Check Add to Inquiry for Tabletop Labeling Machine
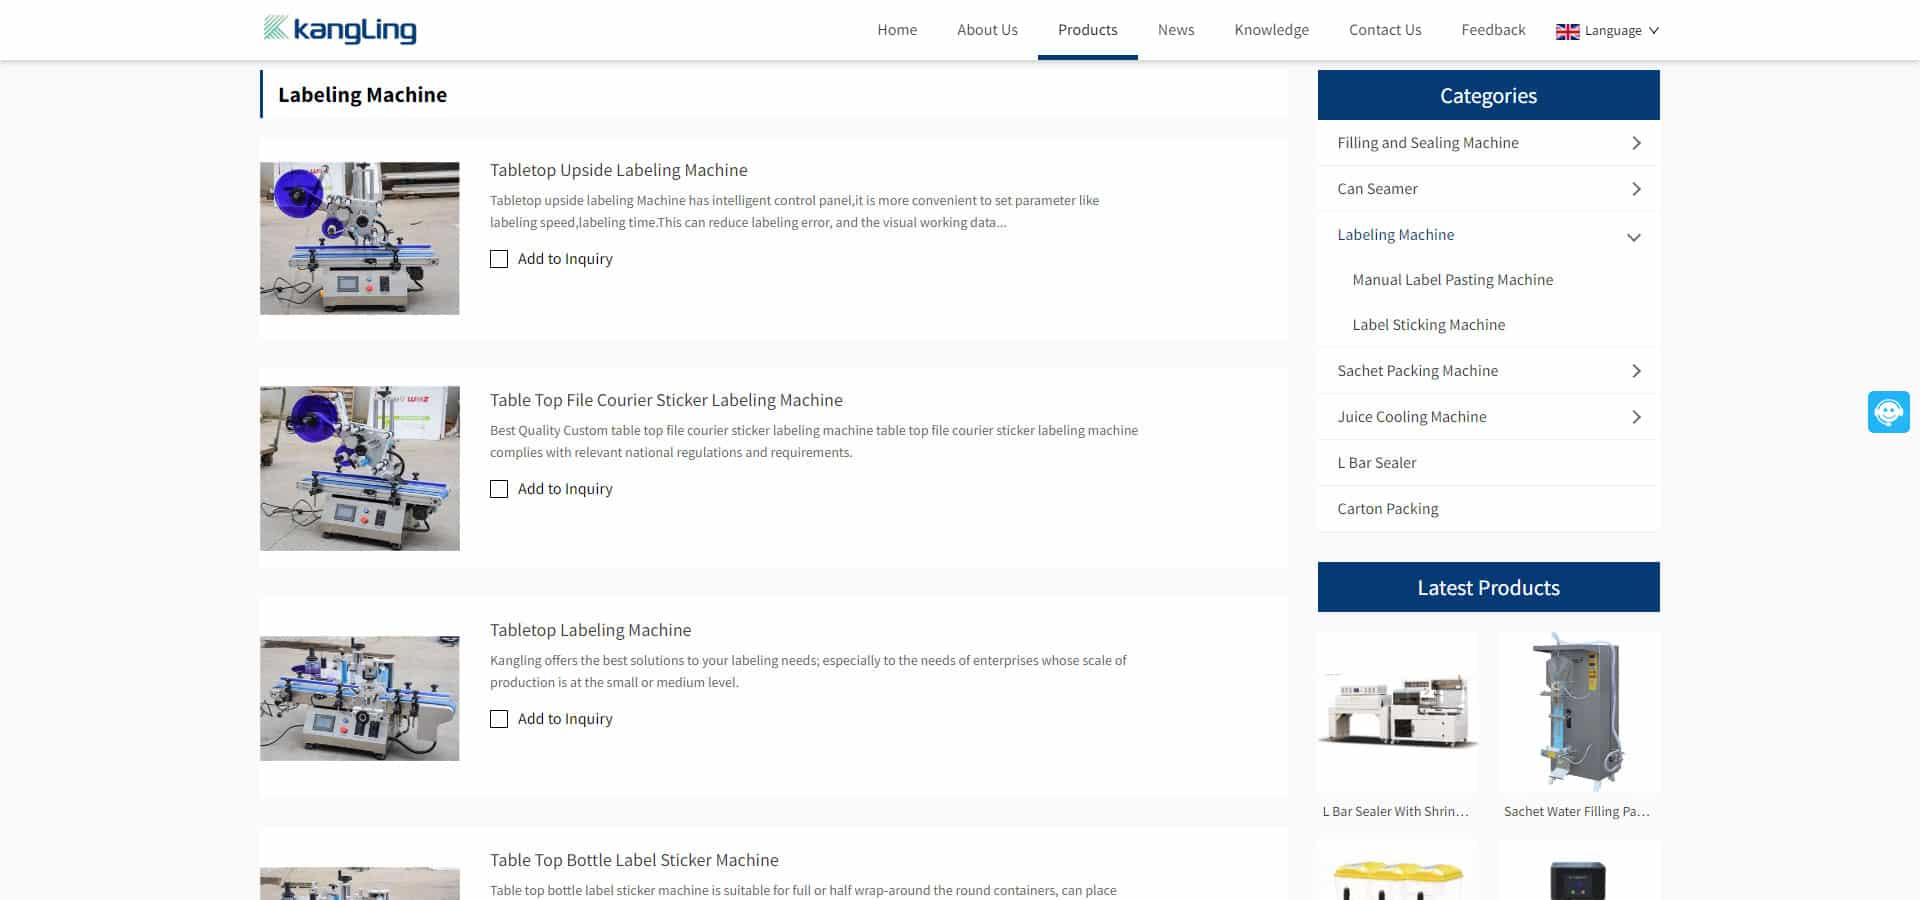Screen dimensions: 1920x900 coord(499,719)
